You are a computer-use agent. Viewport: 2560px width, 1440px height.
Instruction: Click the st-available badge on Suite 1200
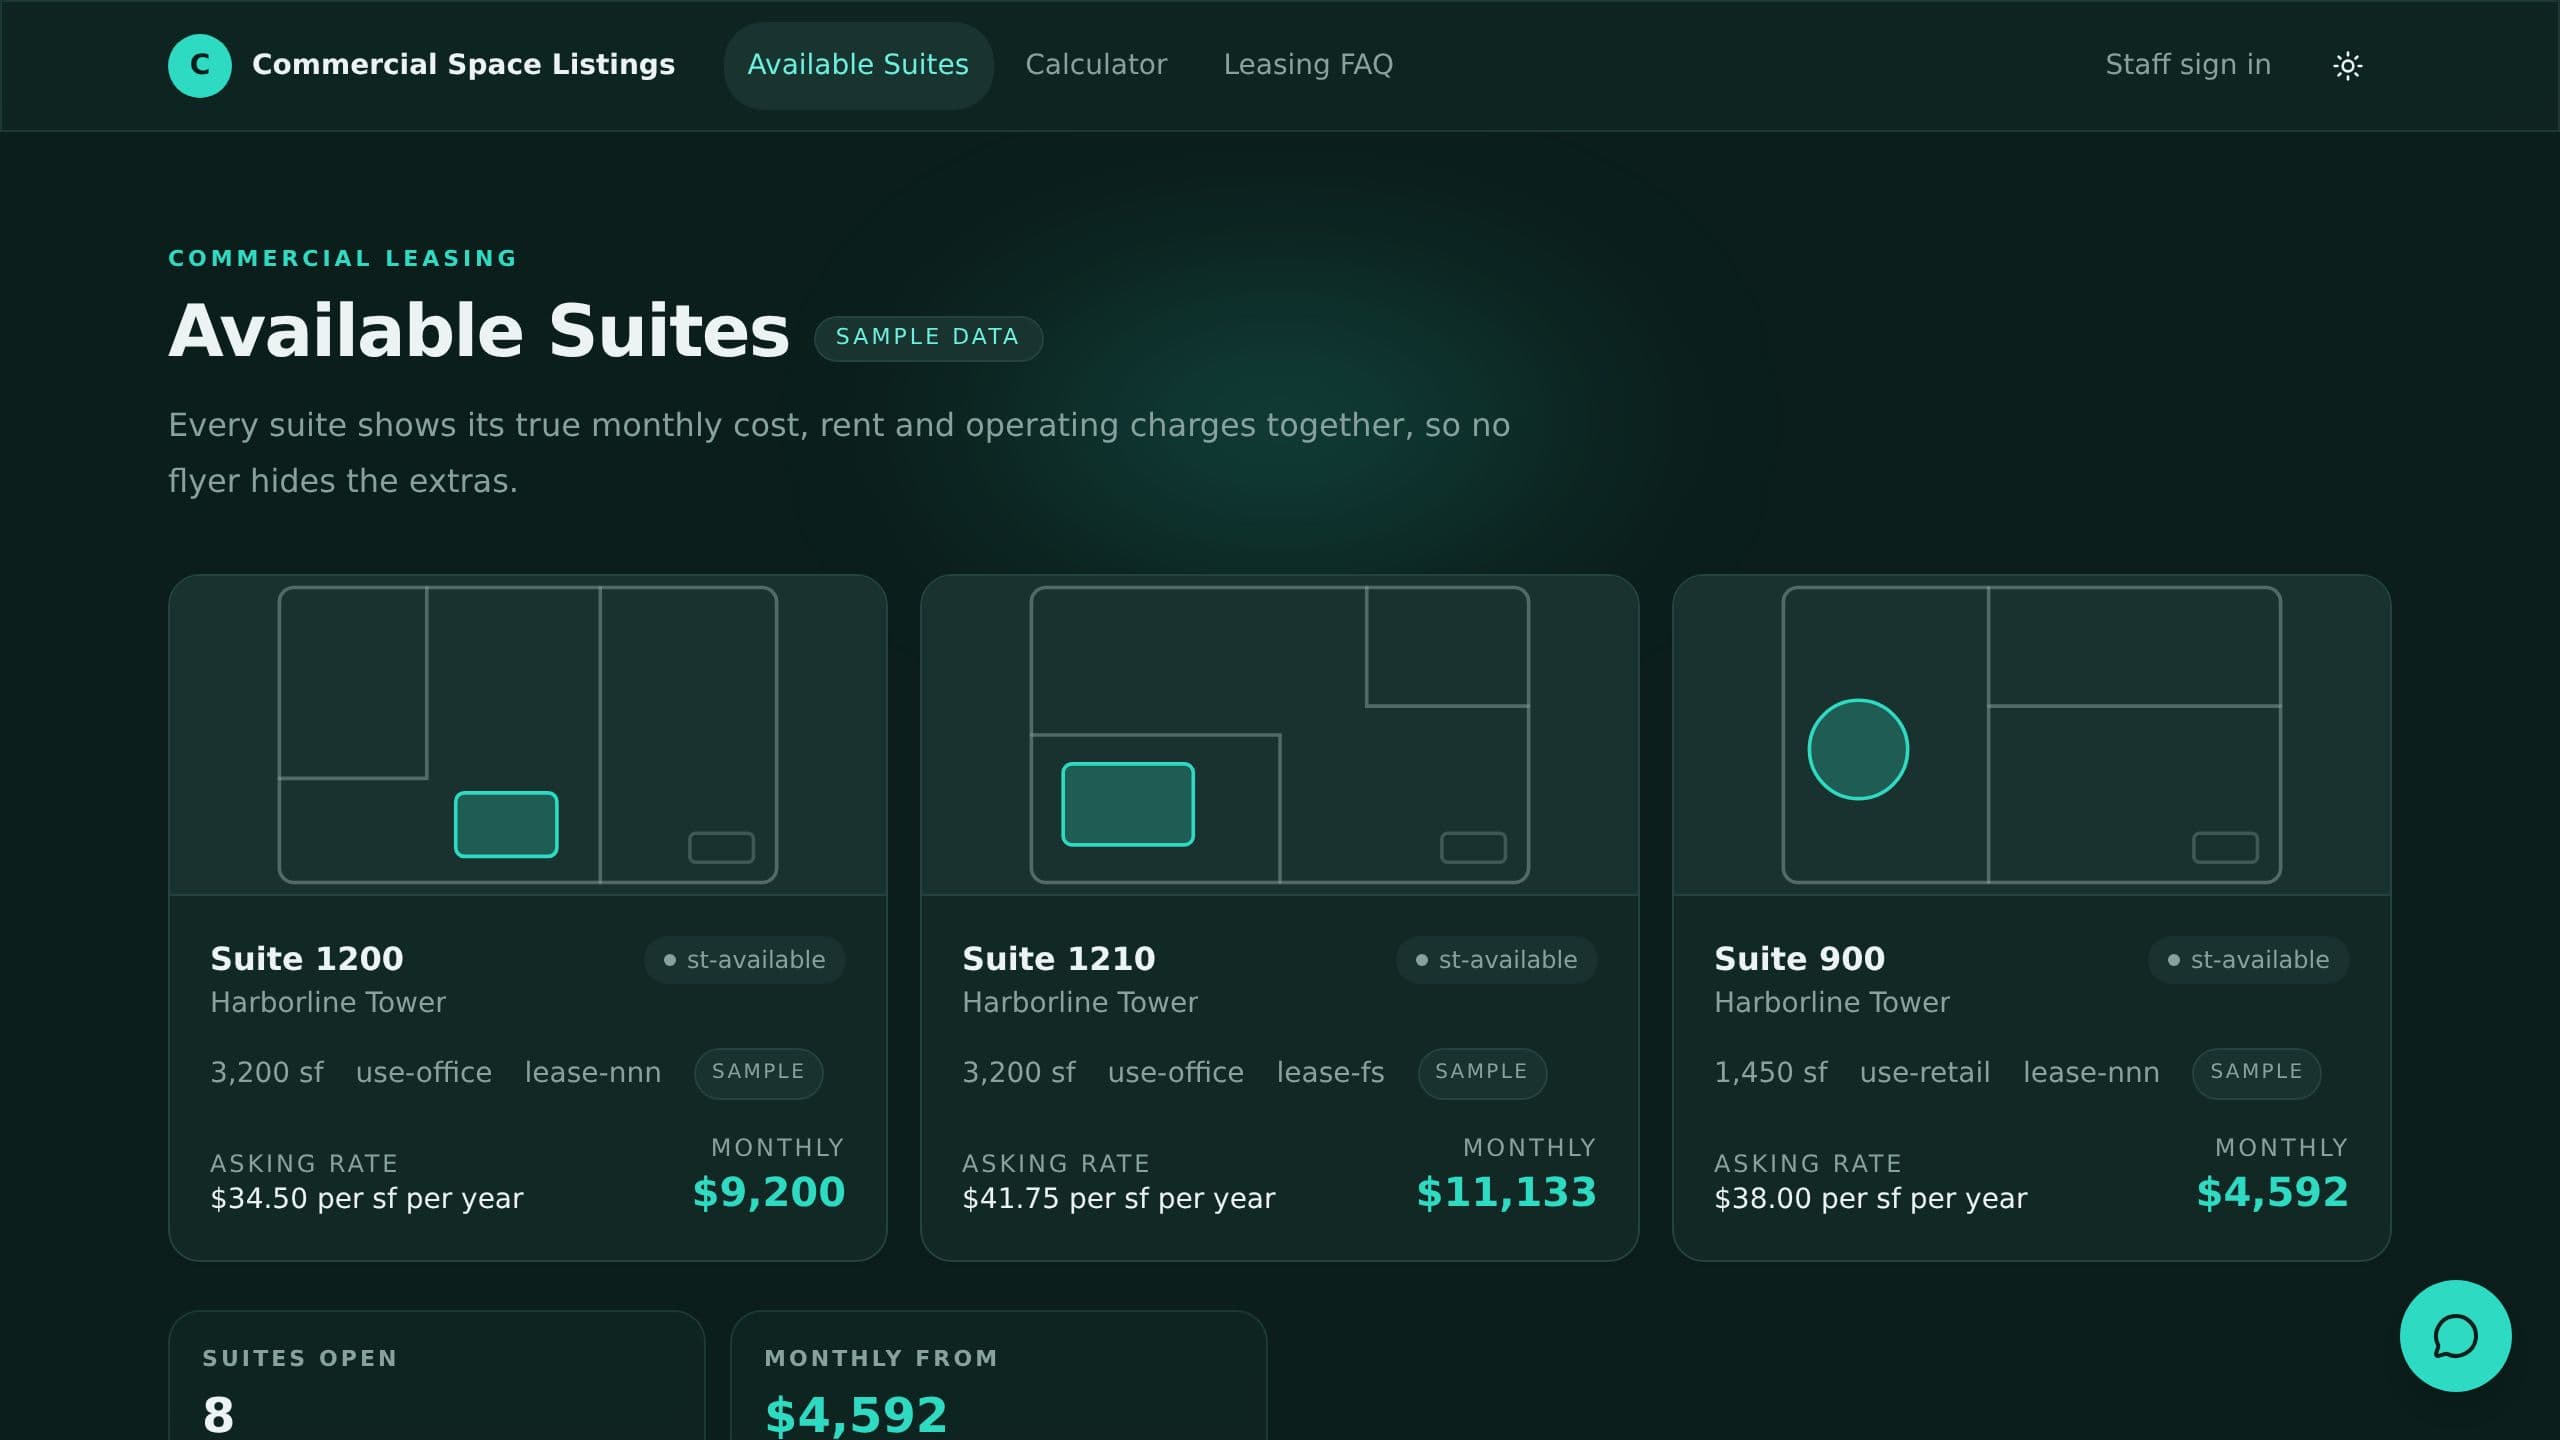745,960
